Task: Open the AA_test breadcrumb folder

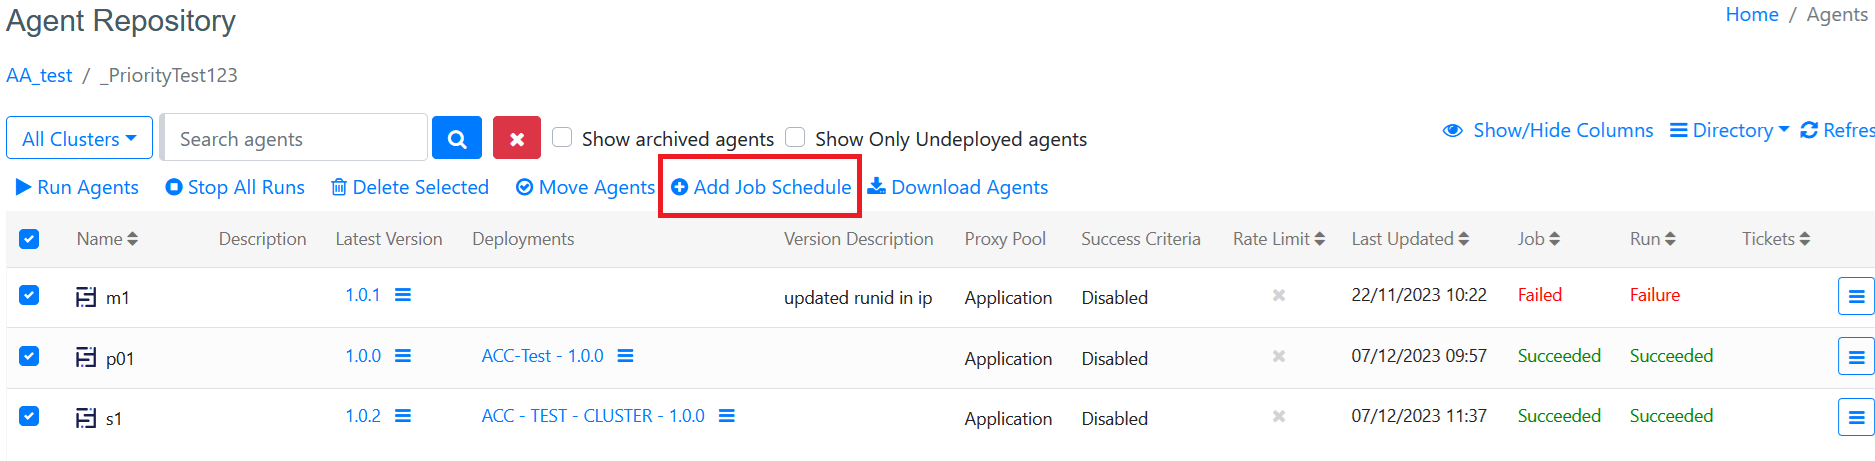Action: (39, 75)
